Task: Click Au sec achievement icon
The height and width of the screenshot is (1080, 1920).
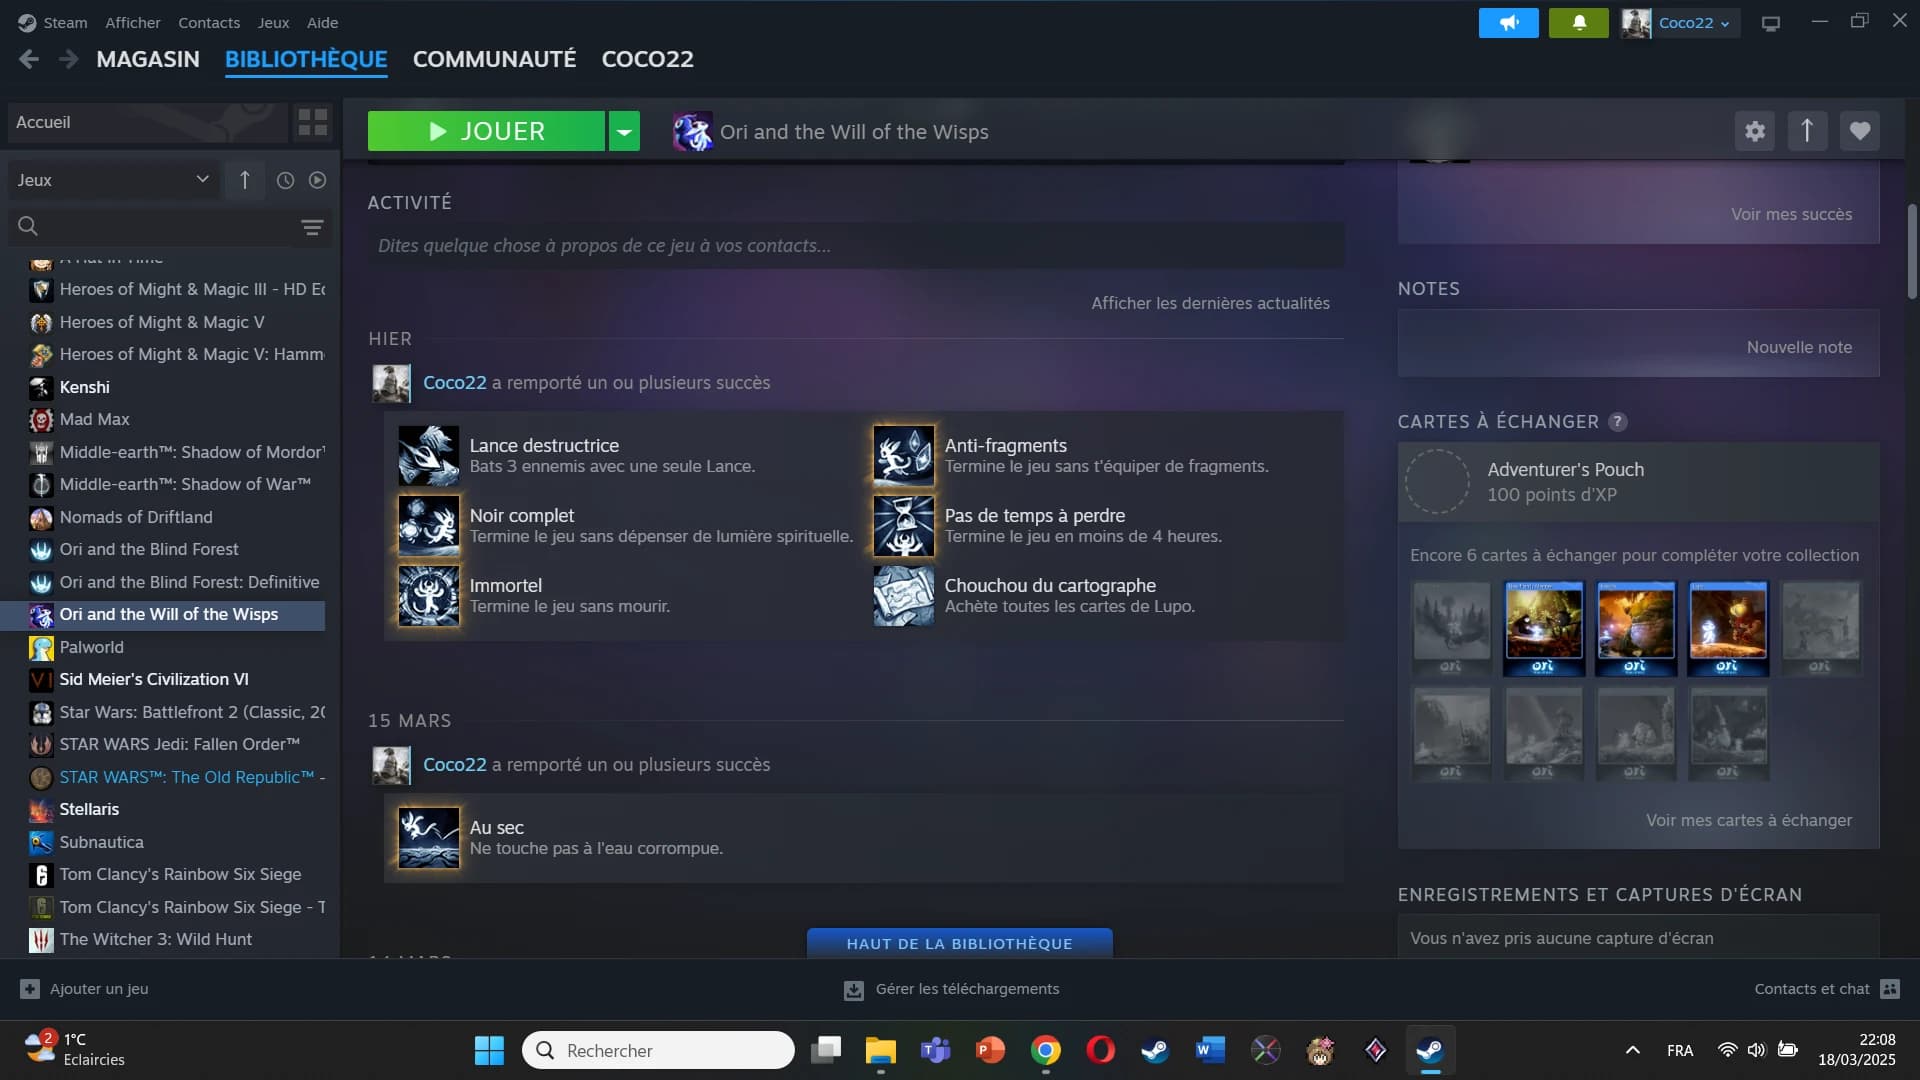Action: tap(429, 837)
